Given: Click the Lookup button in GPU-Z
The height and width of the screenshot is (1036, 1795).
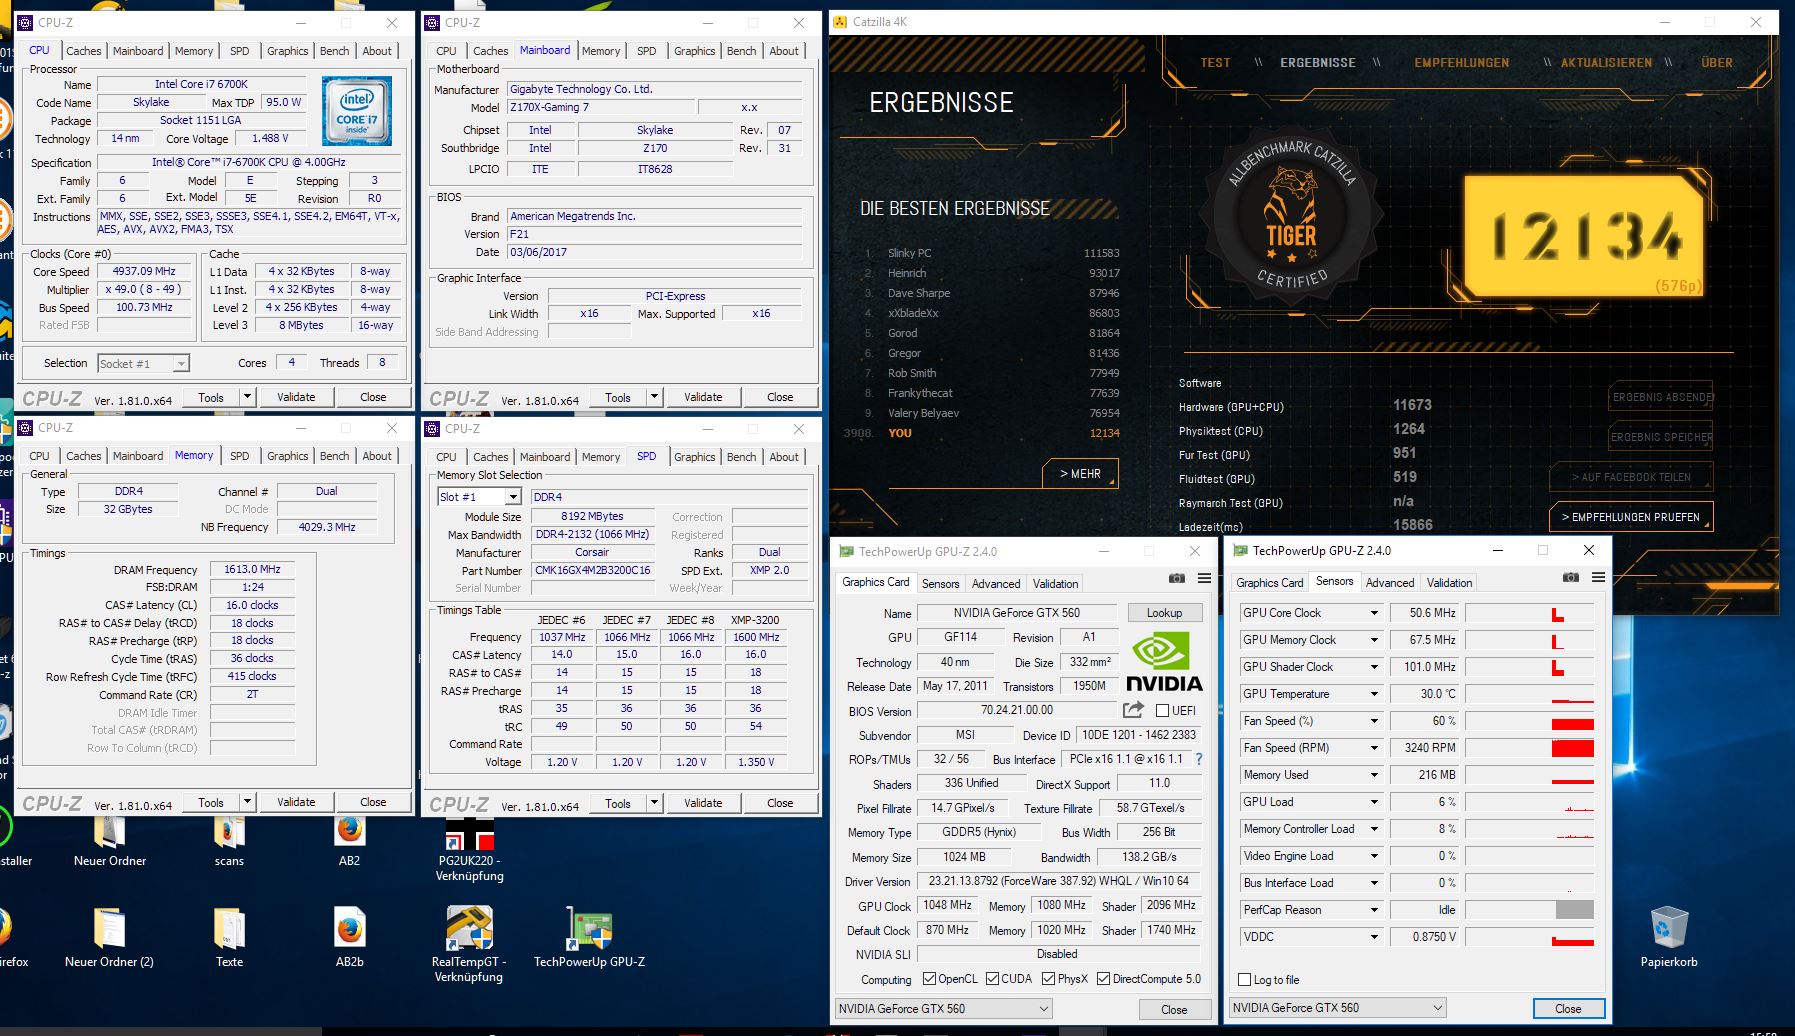Looking at the screenshot, I should 1164,613.
